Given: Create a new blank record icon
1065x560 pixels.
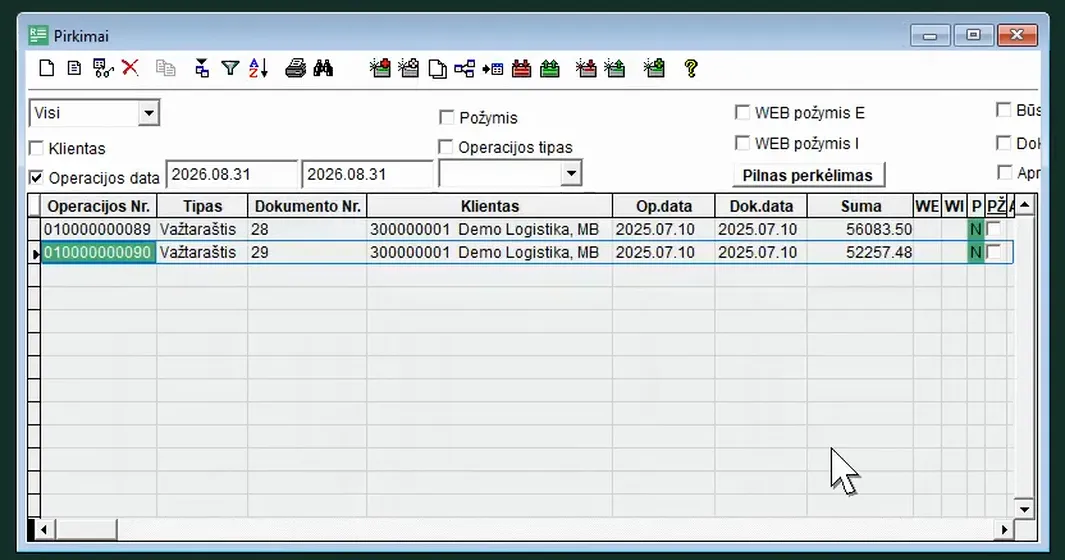Looking at the screenshot, I should (x=46, y=68).
